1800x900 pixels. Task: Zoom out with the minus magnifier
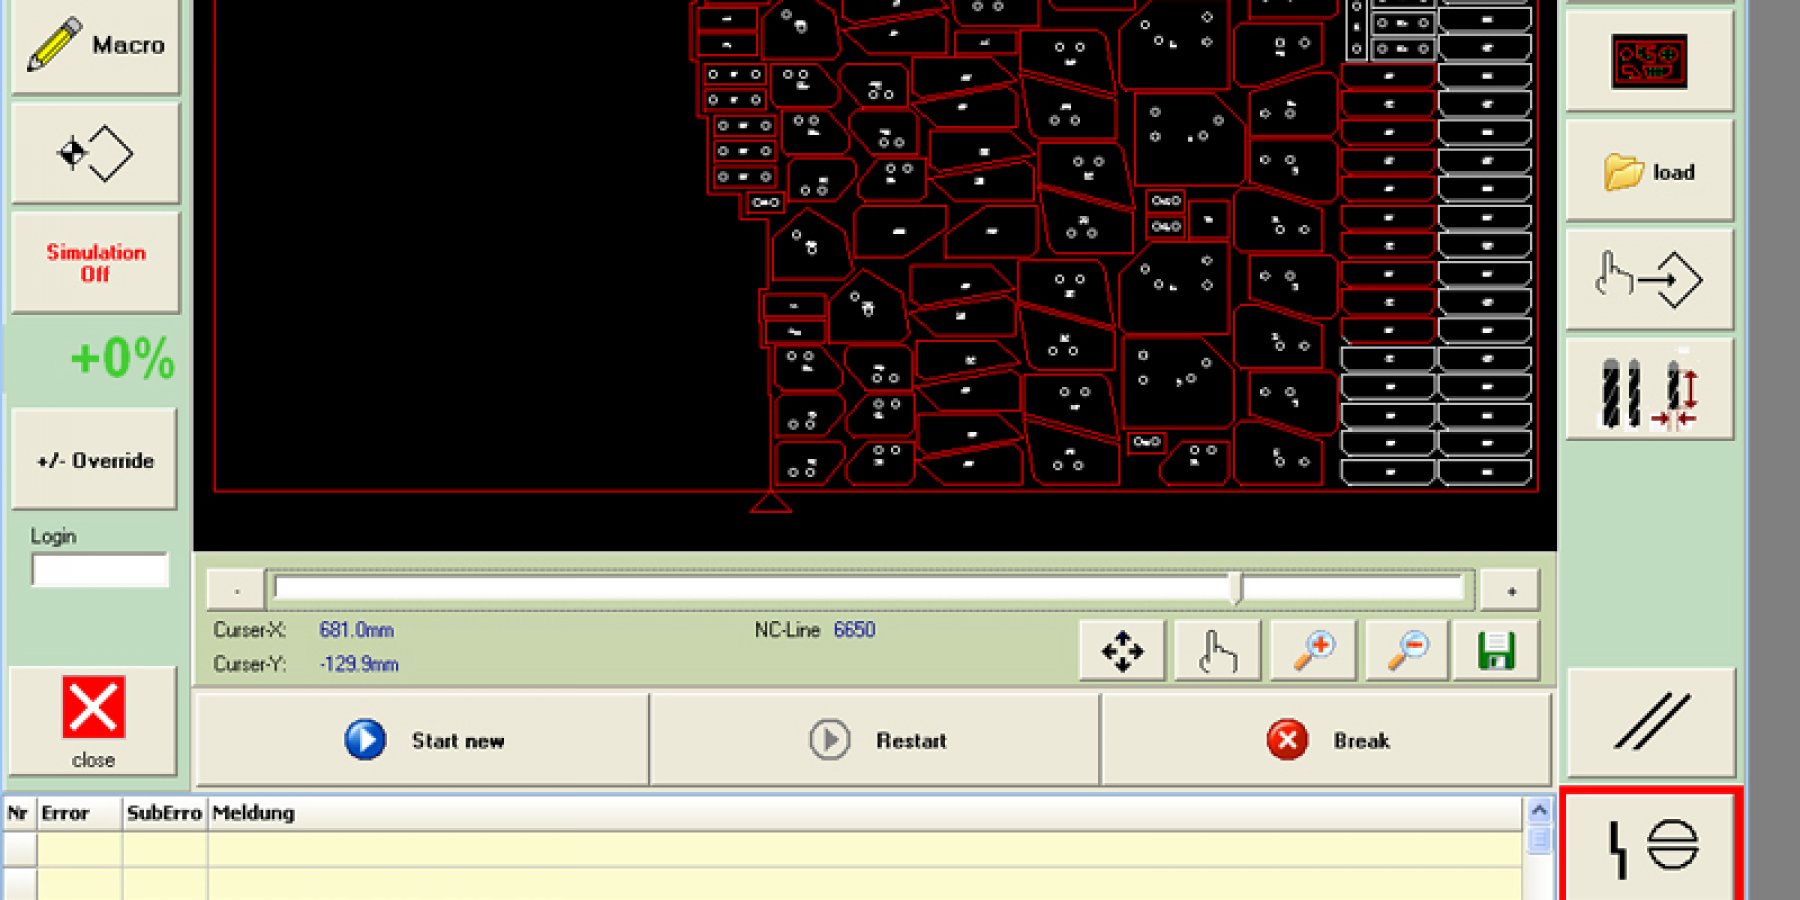1407,651
